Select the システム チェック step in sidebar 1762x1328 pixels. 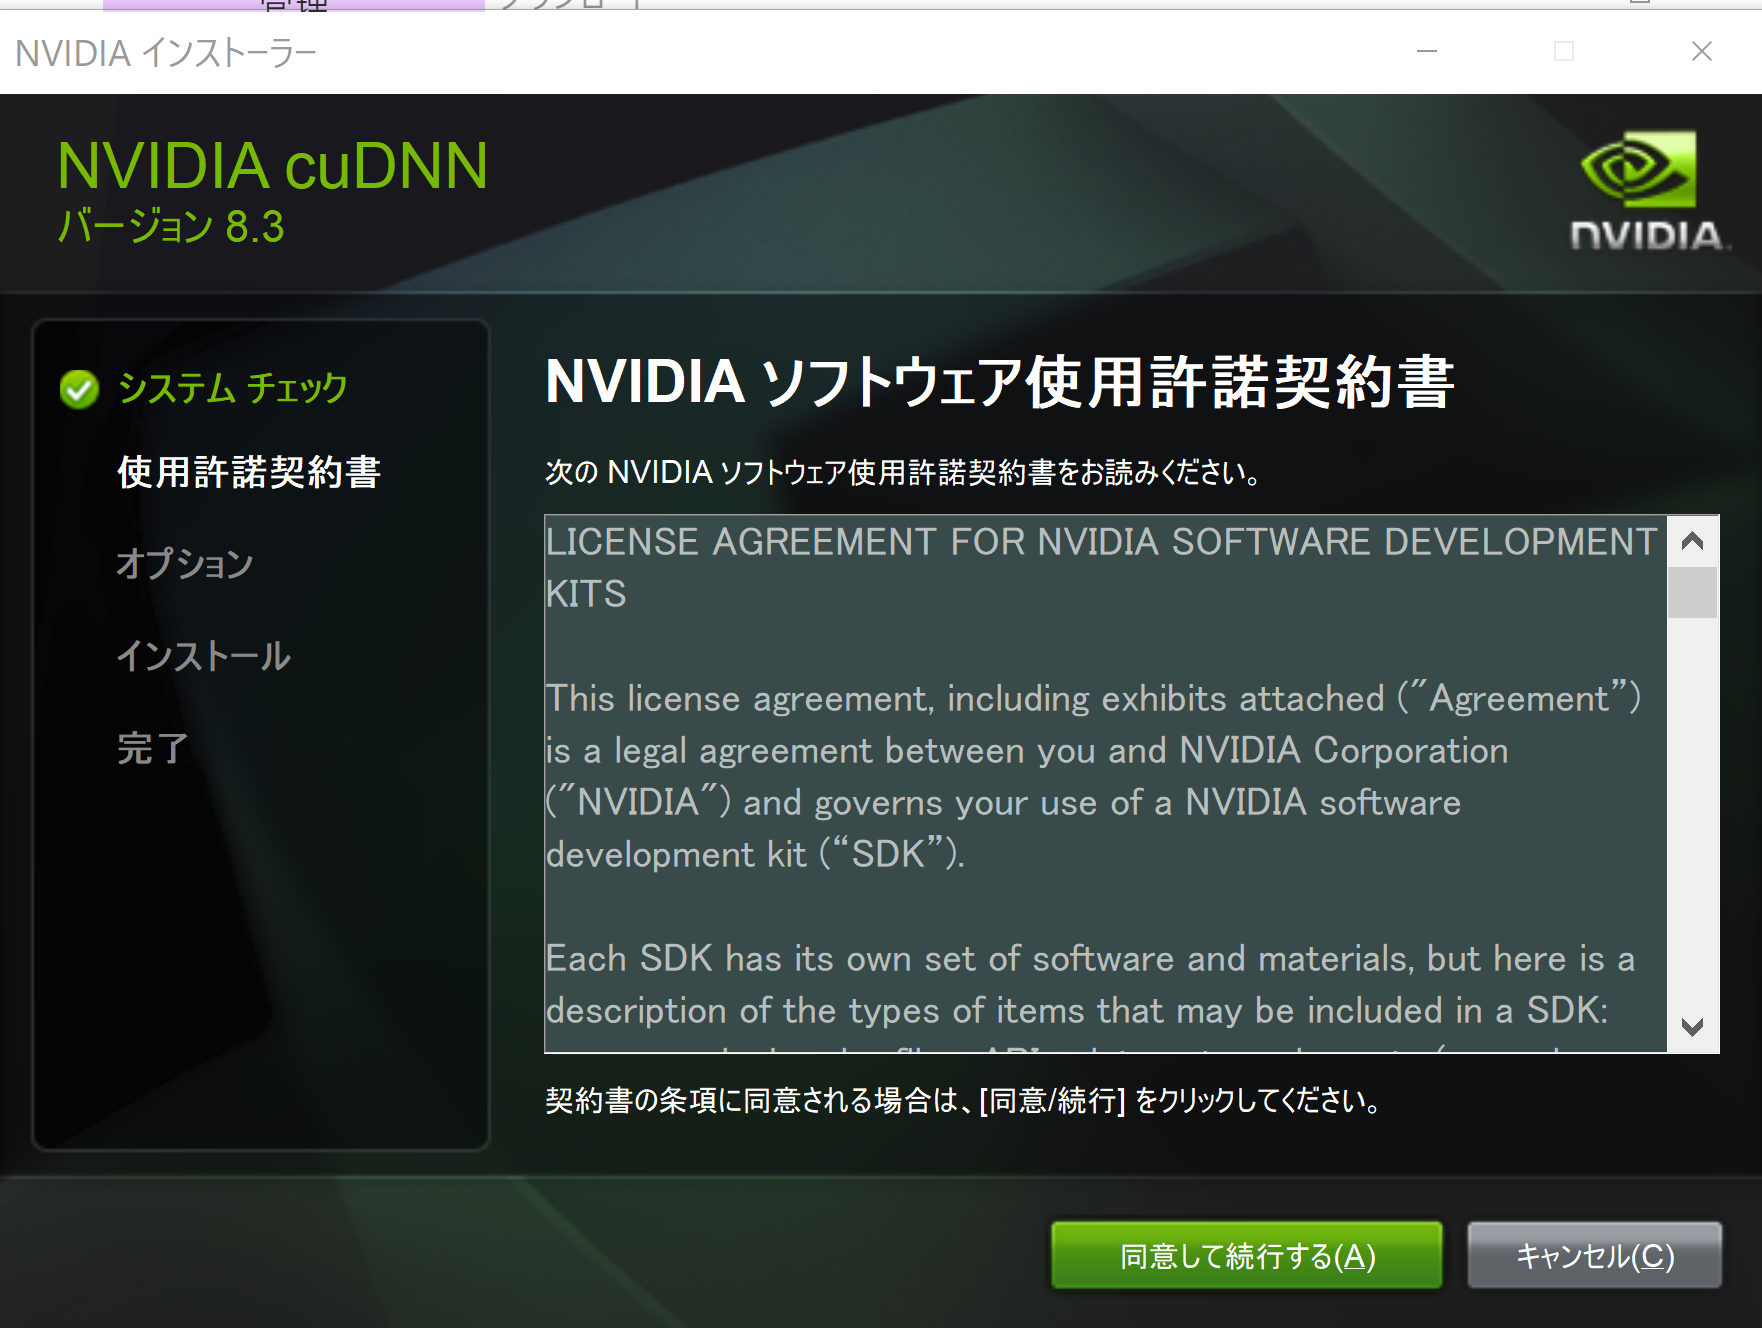click(x=232, y=388)
